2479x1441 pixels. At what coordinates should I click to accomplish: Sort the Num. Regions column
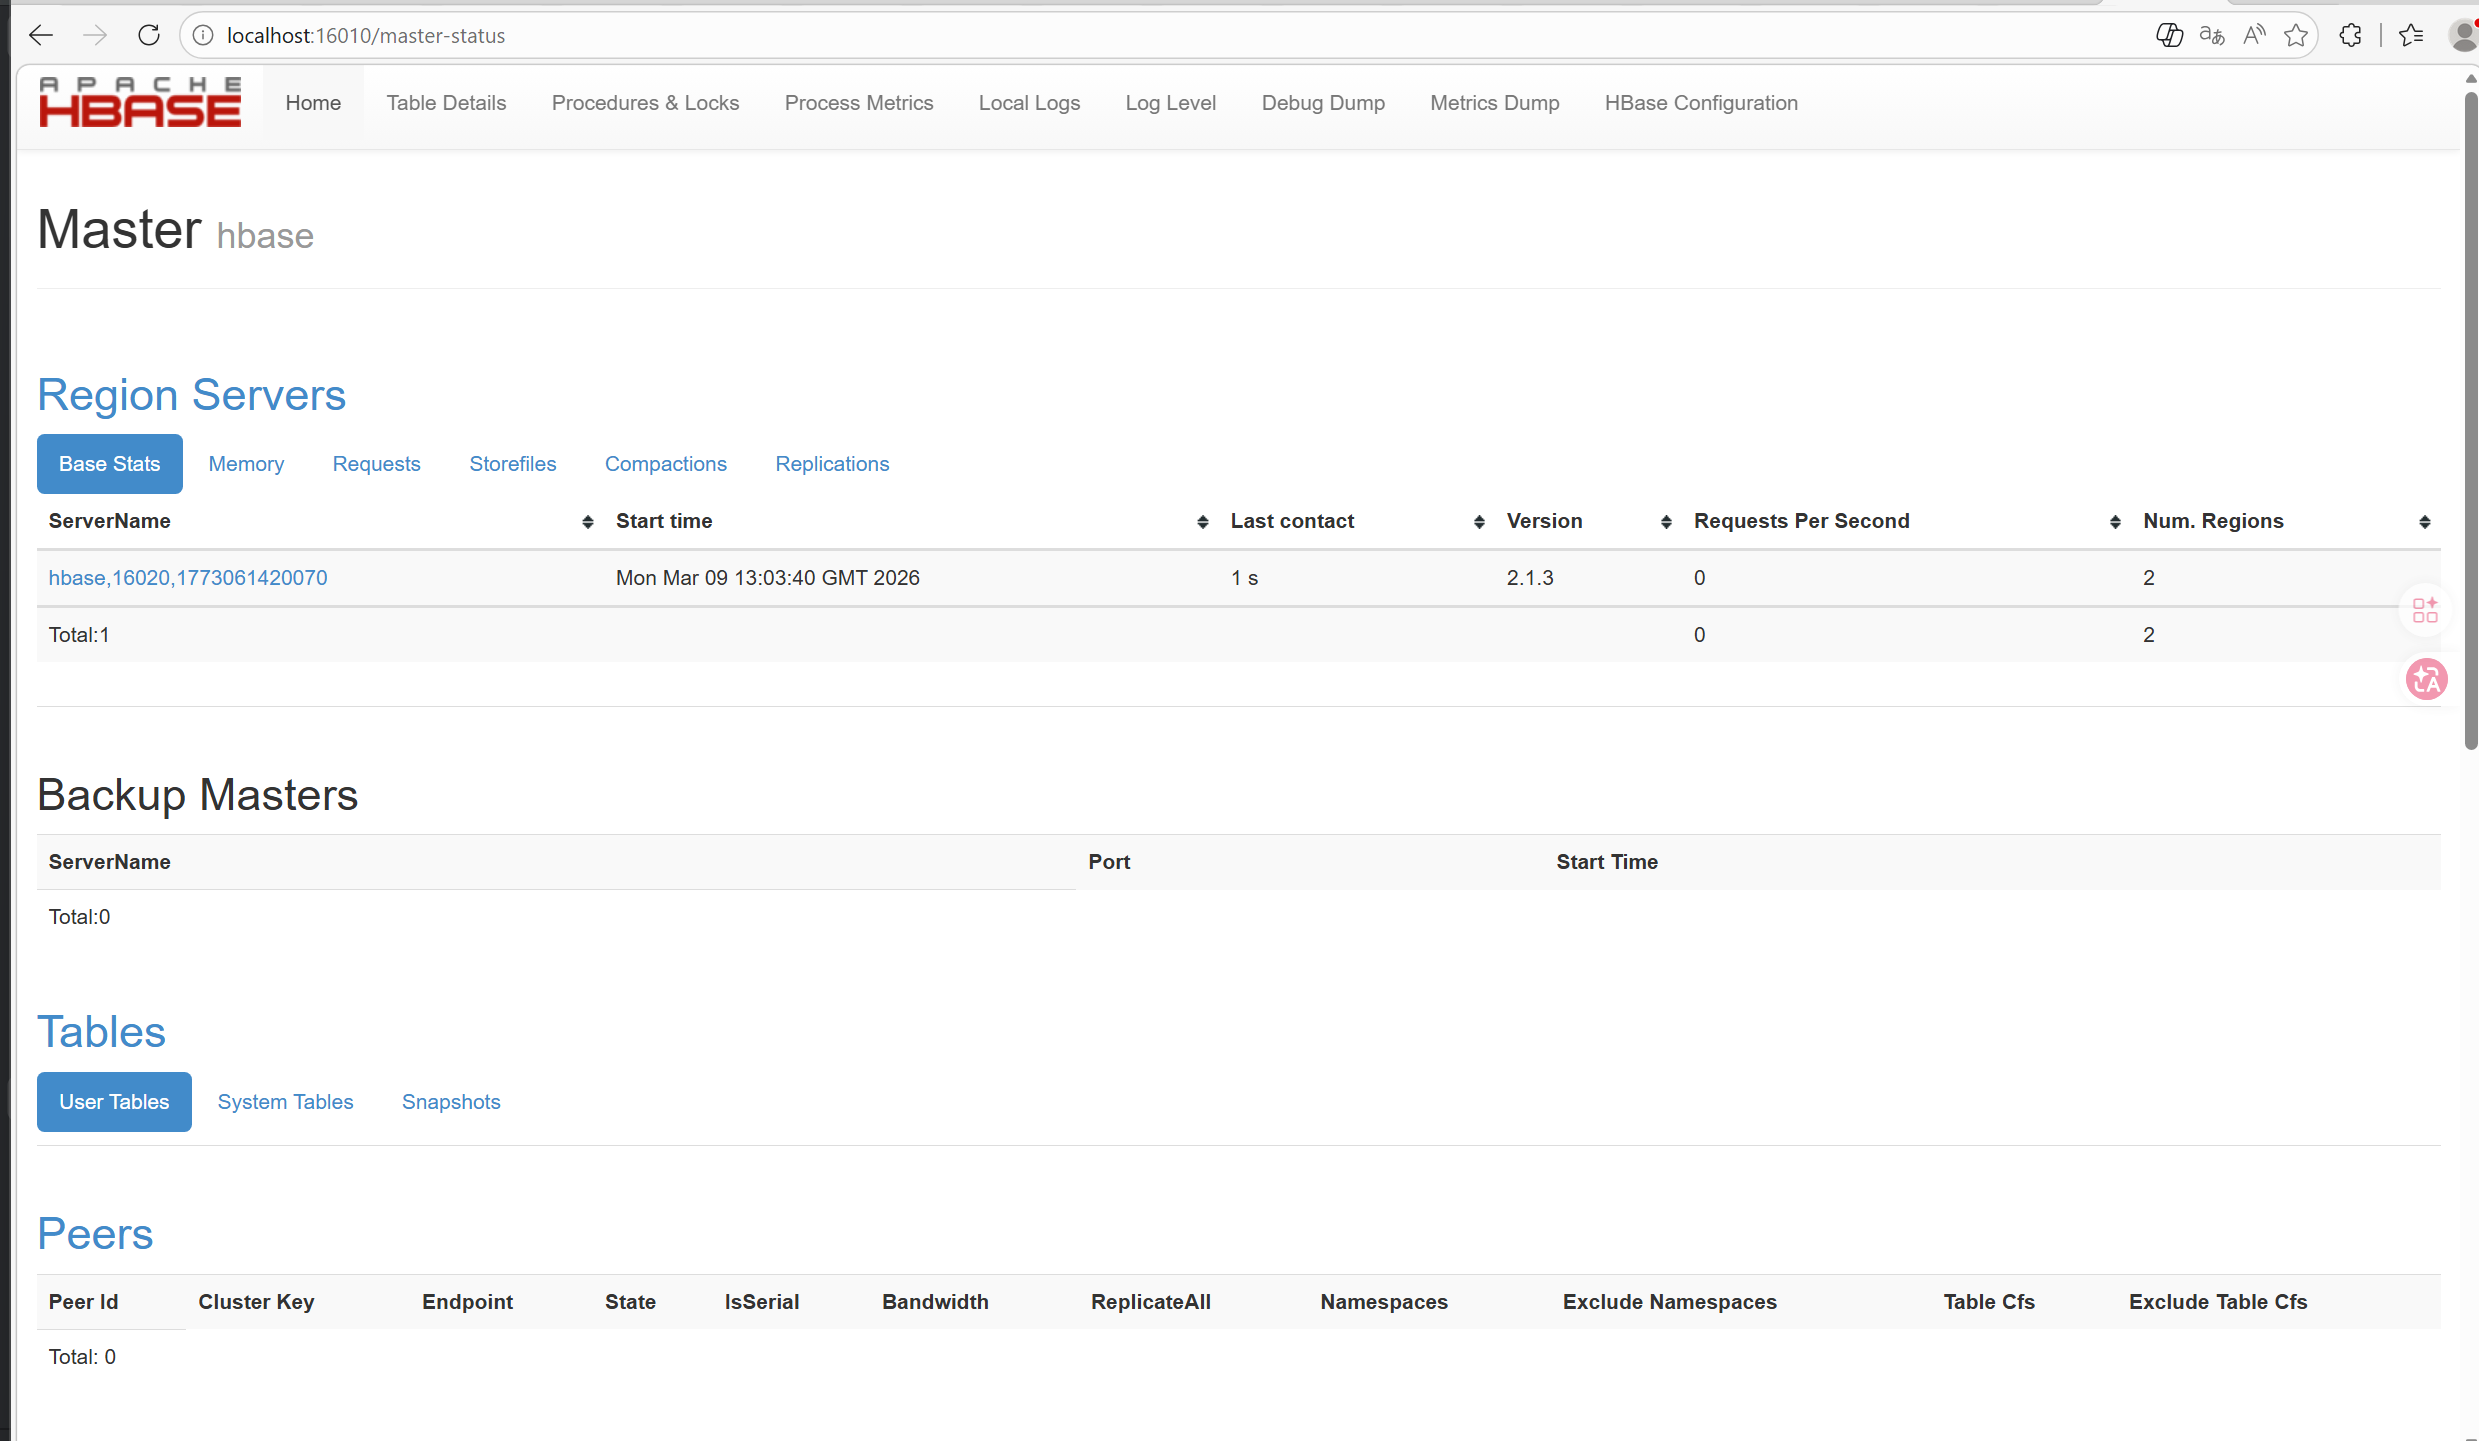(x=2424, y=522)
